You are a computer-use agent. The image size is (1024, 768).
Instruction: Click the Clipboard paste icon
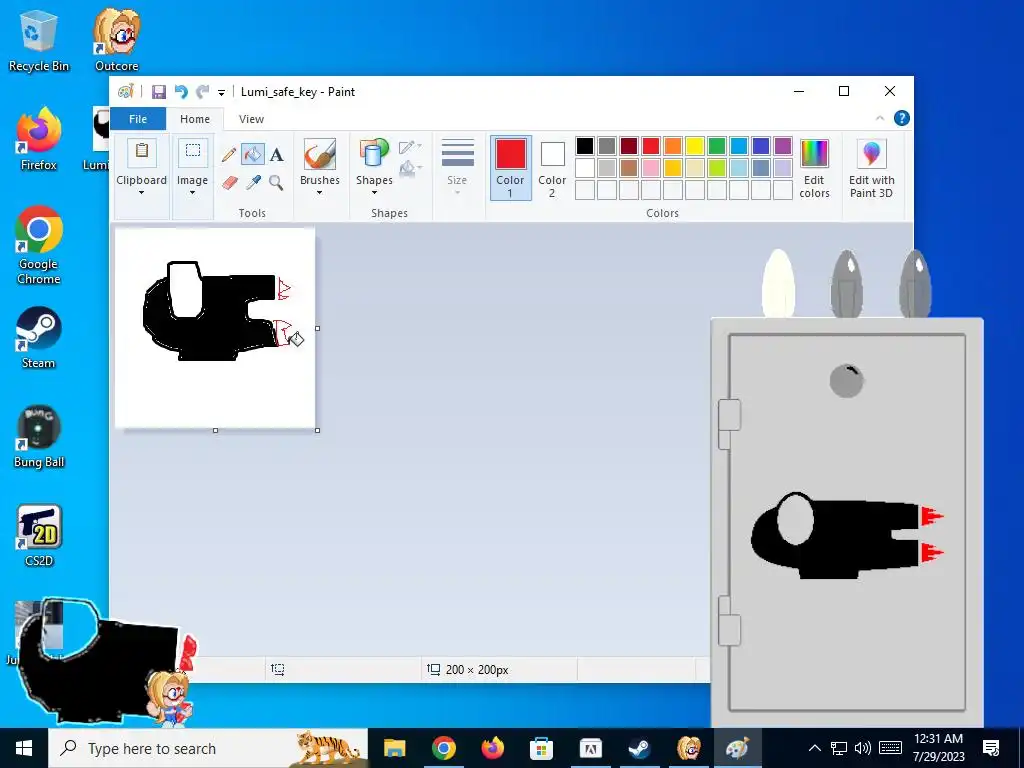point(142,152)
